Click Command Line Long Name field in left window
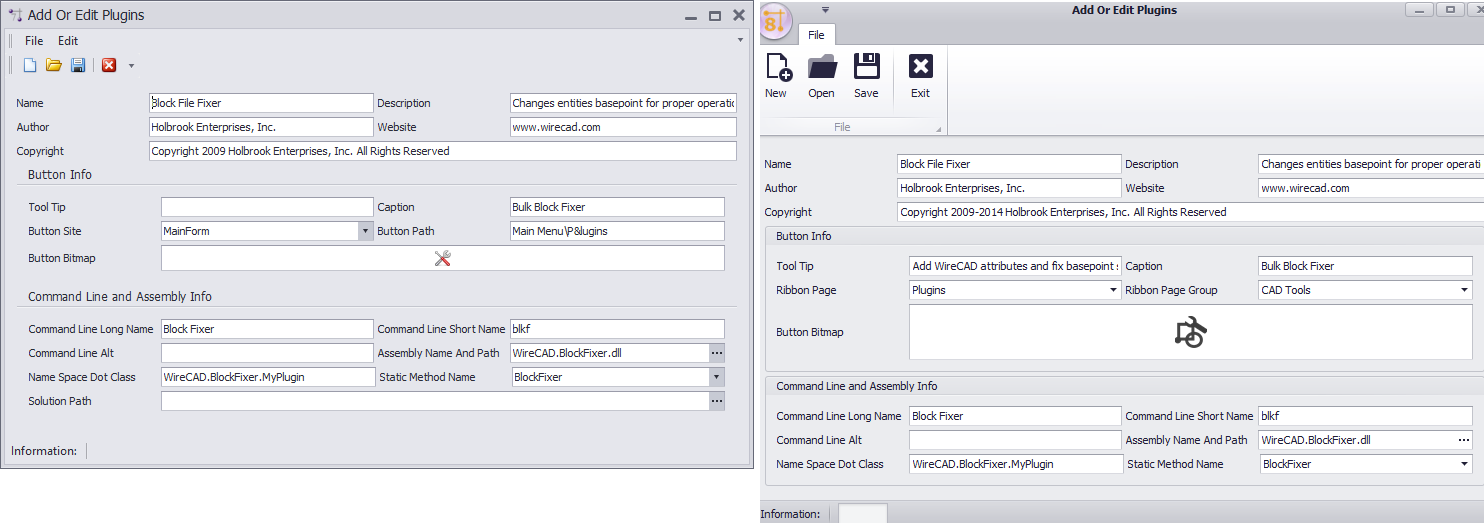Viewport: 1484px width, 523px height. pos(267,329)
